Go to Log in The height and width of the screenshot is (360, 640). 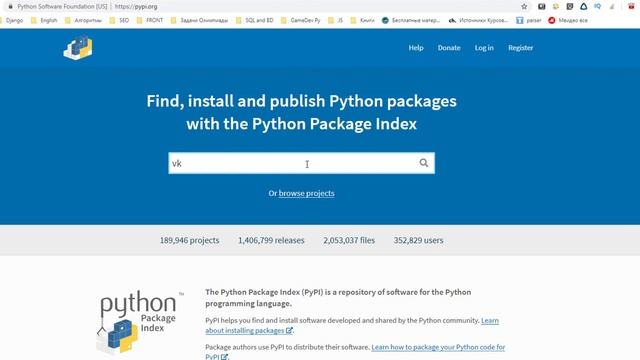pos(484,48)
